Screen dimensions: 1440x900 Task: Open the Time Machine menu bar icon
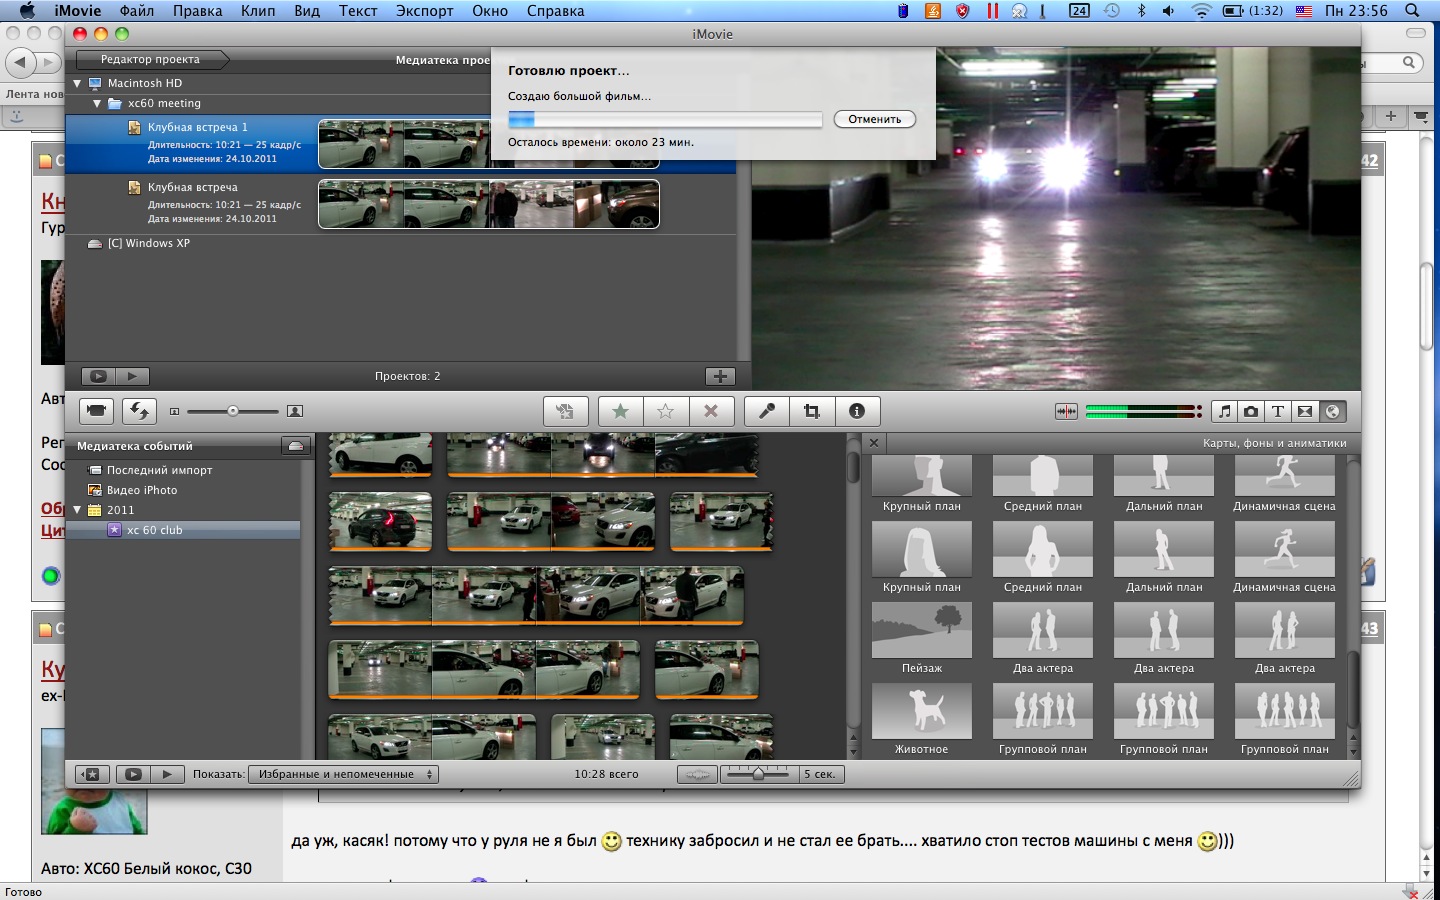point(1112,11)
